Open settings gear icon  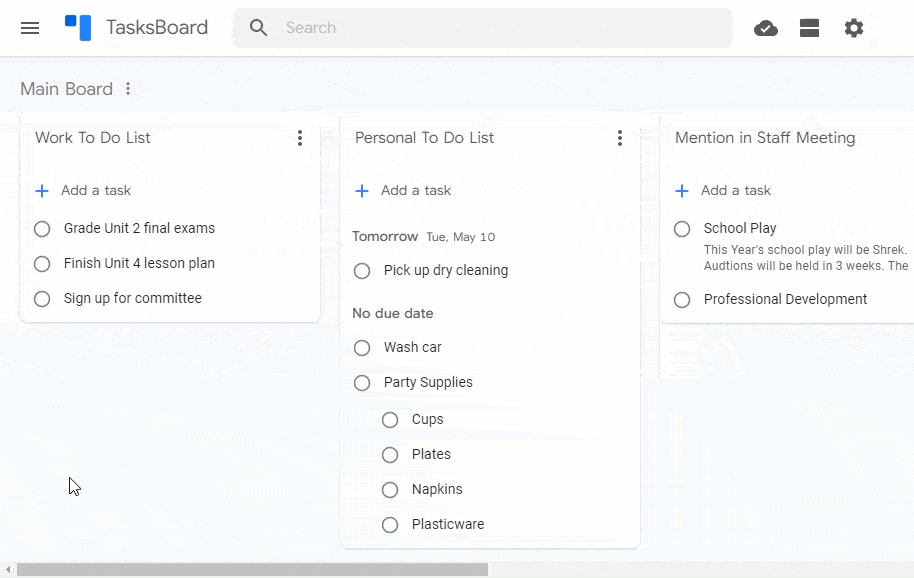[x=853, y=28]
